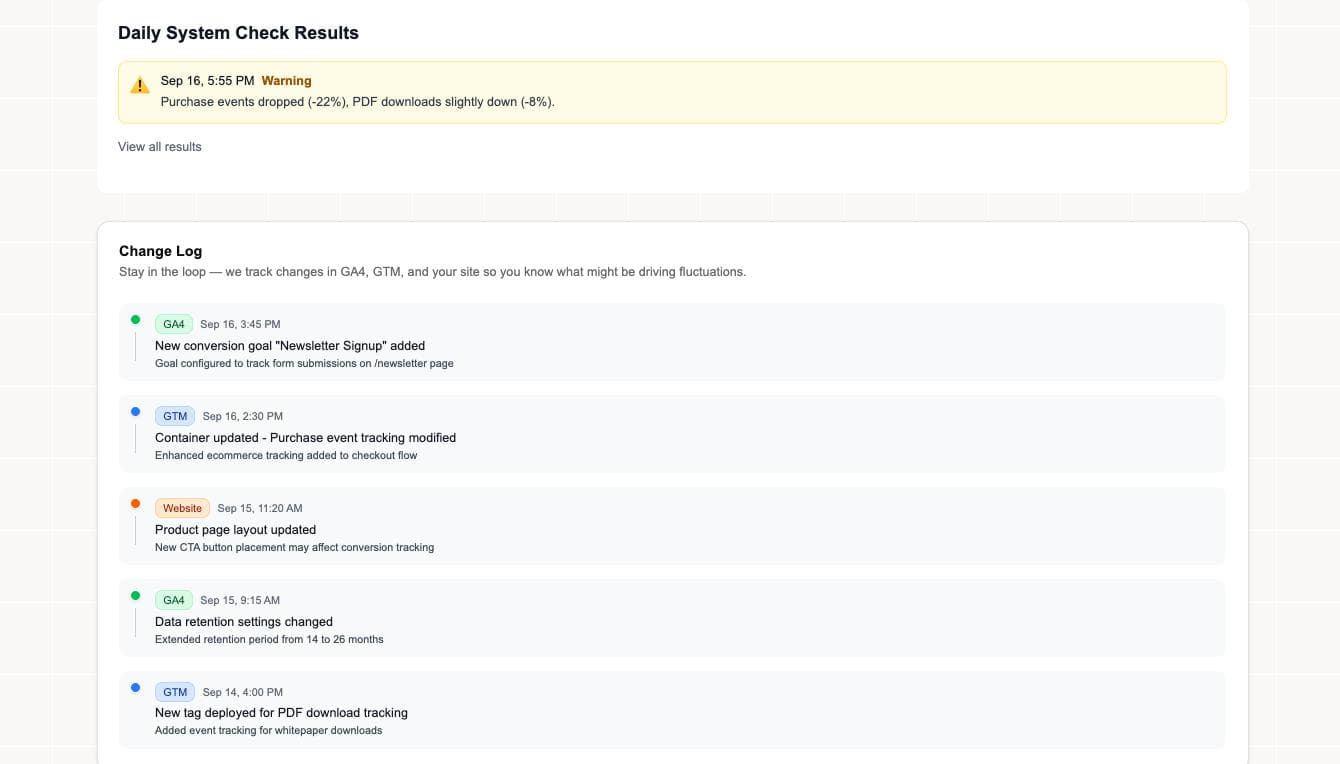Open the New tag deployed for PDF entry title
1340x764 pixels.
281,713
